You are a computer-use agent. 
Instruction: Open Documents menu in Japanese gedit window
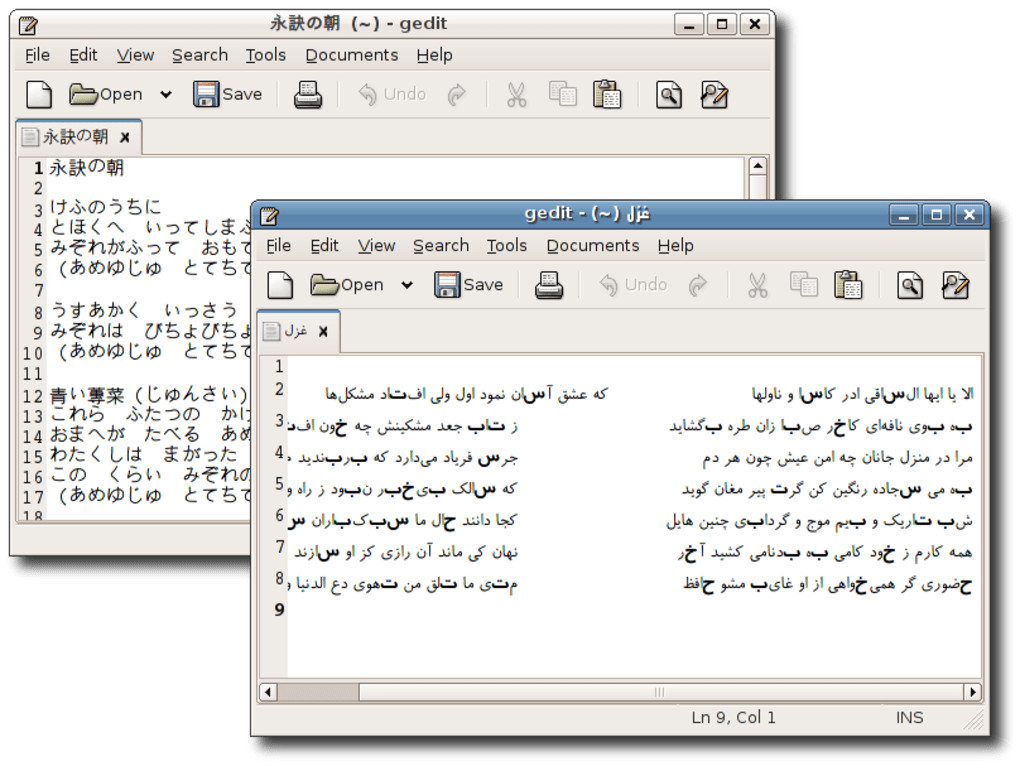pos(351,55)
